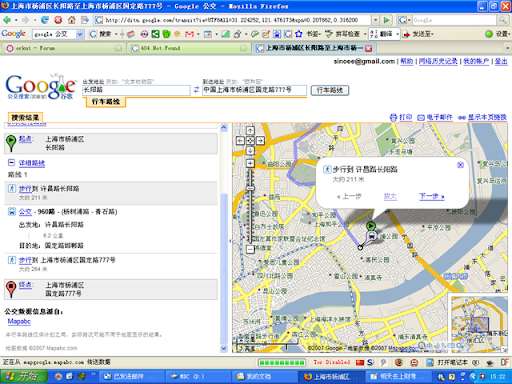
Task: Pan the map up
Action: click(x=250, y=130)
